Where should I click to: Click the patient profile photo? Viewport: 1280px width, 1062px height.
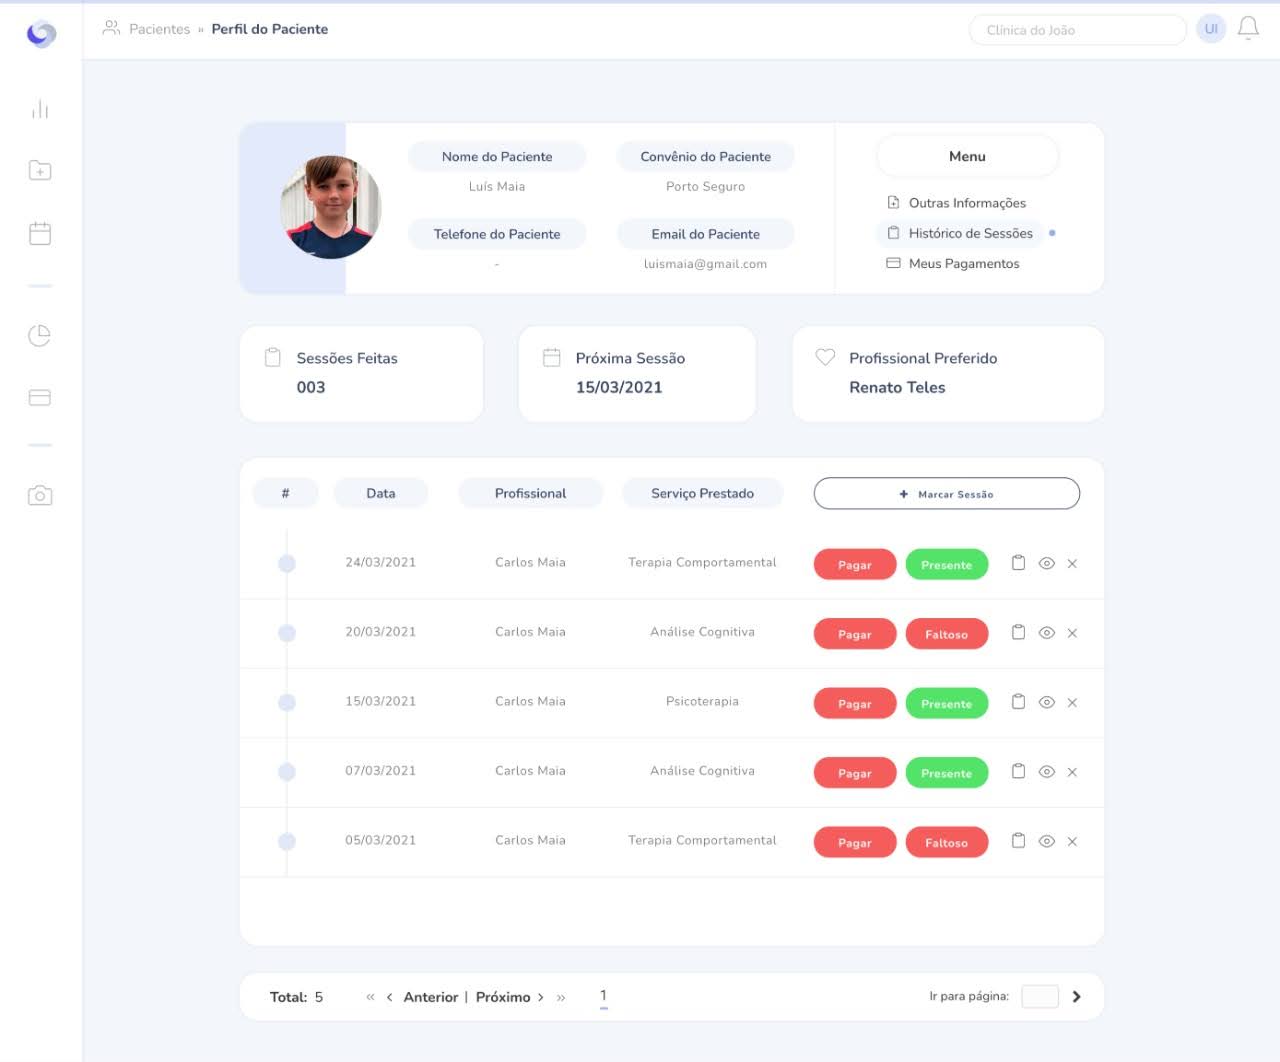click(331, 207)
